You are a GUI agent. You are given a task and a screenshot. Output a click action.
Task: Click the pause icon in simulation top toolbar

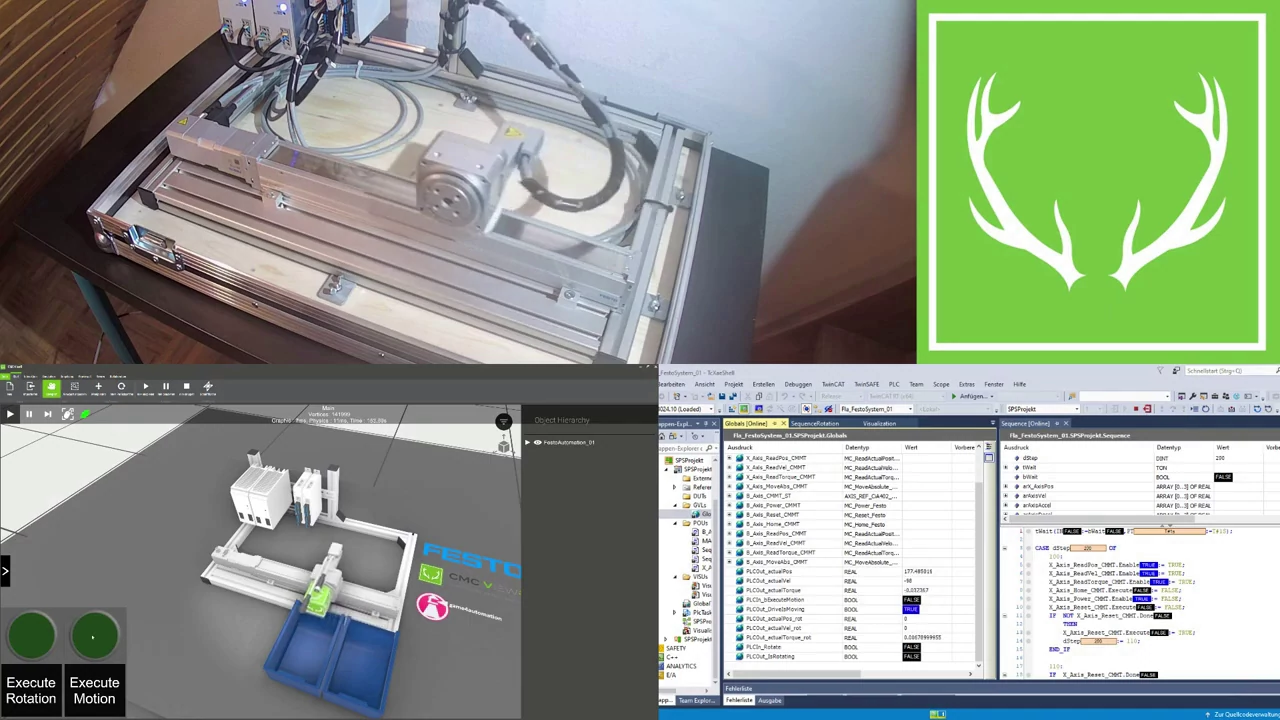point(166,386)
